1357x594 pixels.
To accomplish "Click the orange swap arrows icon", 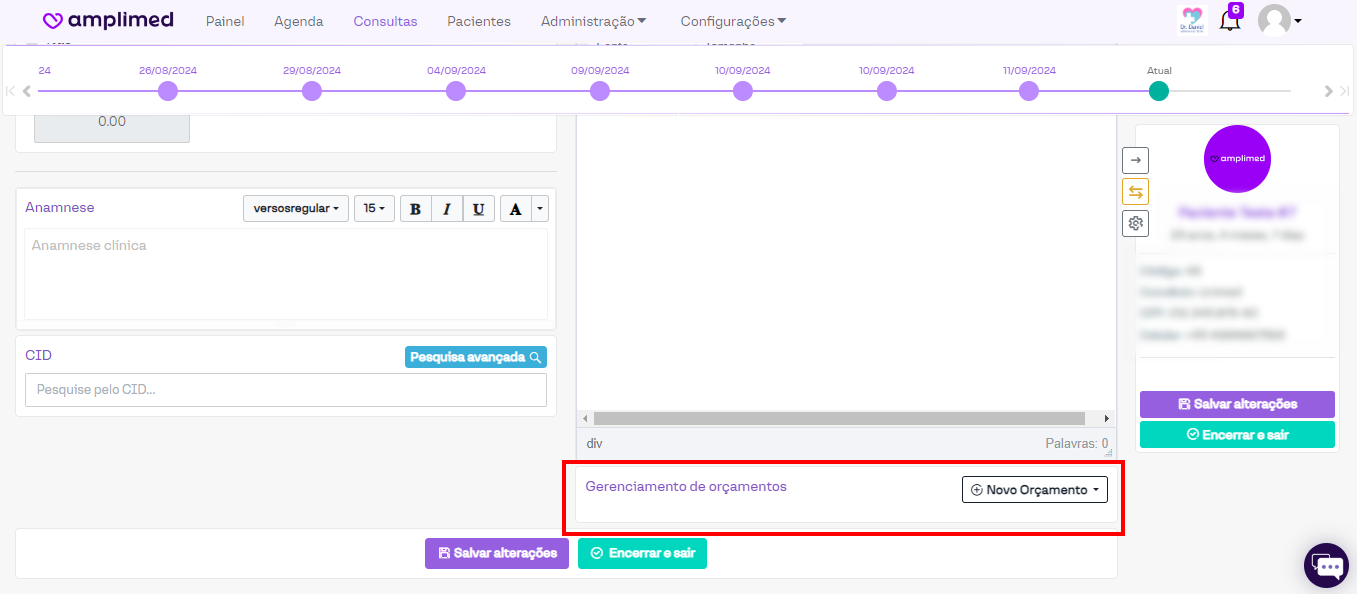I will [1135, 192].
